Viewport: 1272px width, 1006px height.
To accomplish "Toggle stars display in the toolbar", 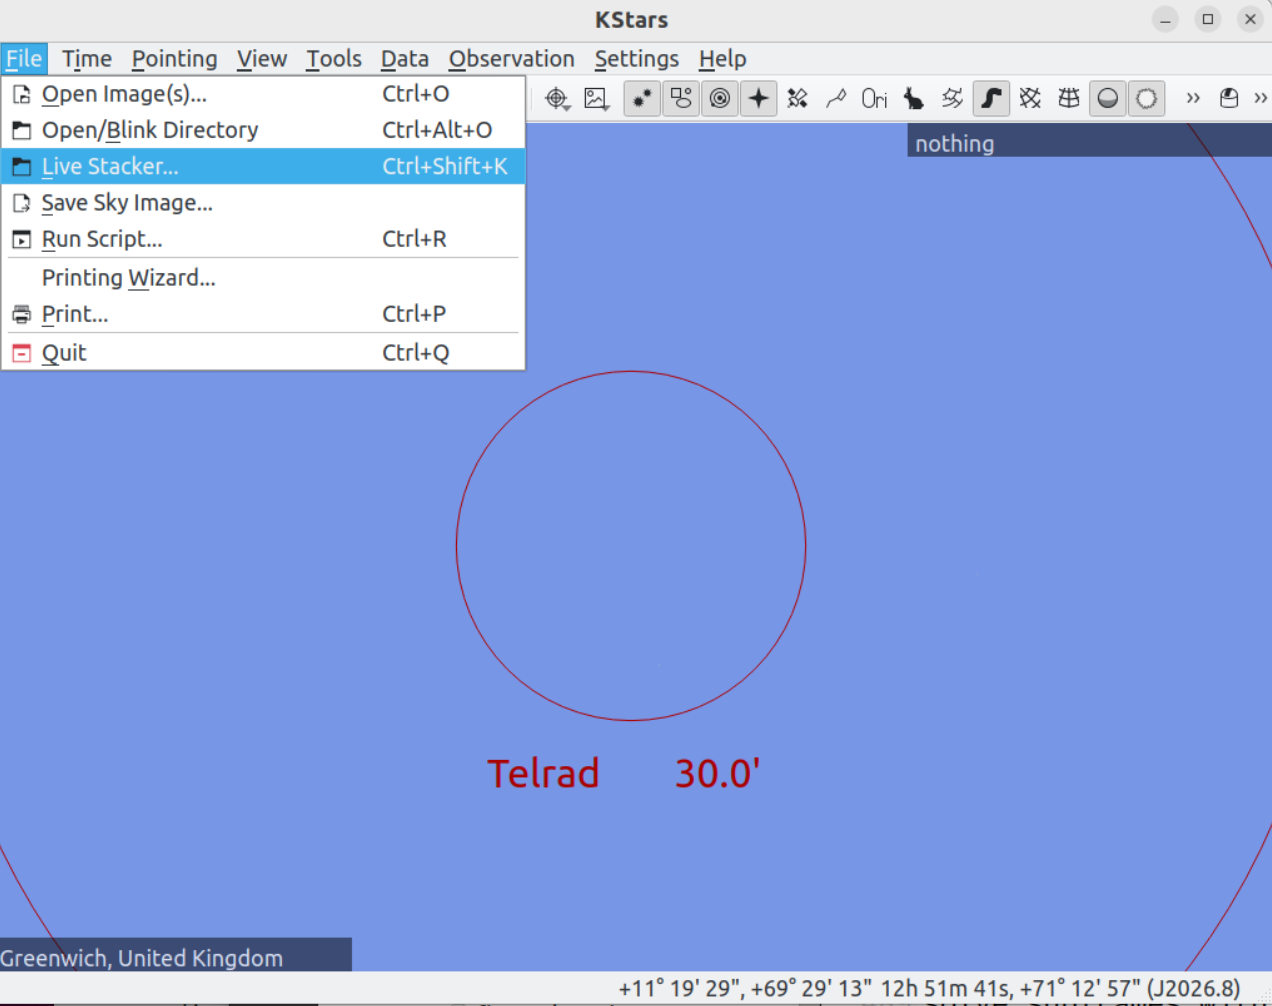I will 642,98.
